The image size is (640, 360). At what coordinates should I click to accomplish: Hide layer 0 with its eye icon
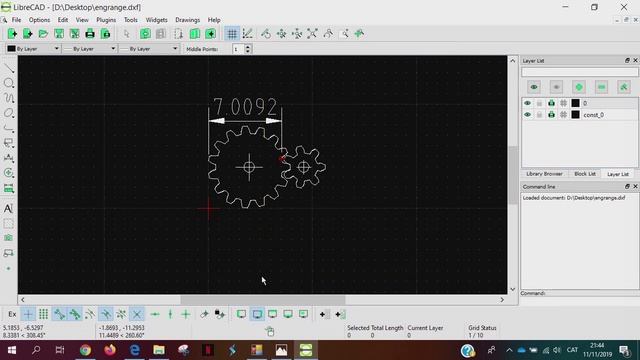tap(527, 103)
